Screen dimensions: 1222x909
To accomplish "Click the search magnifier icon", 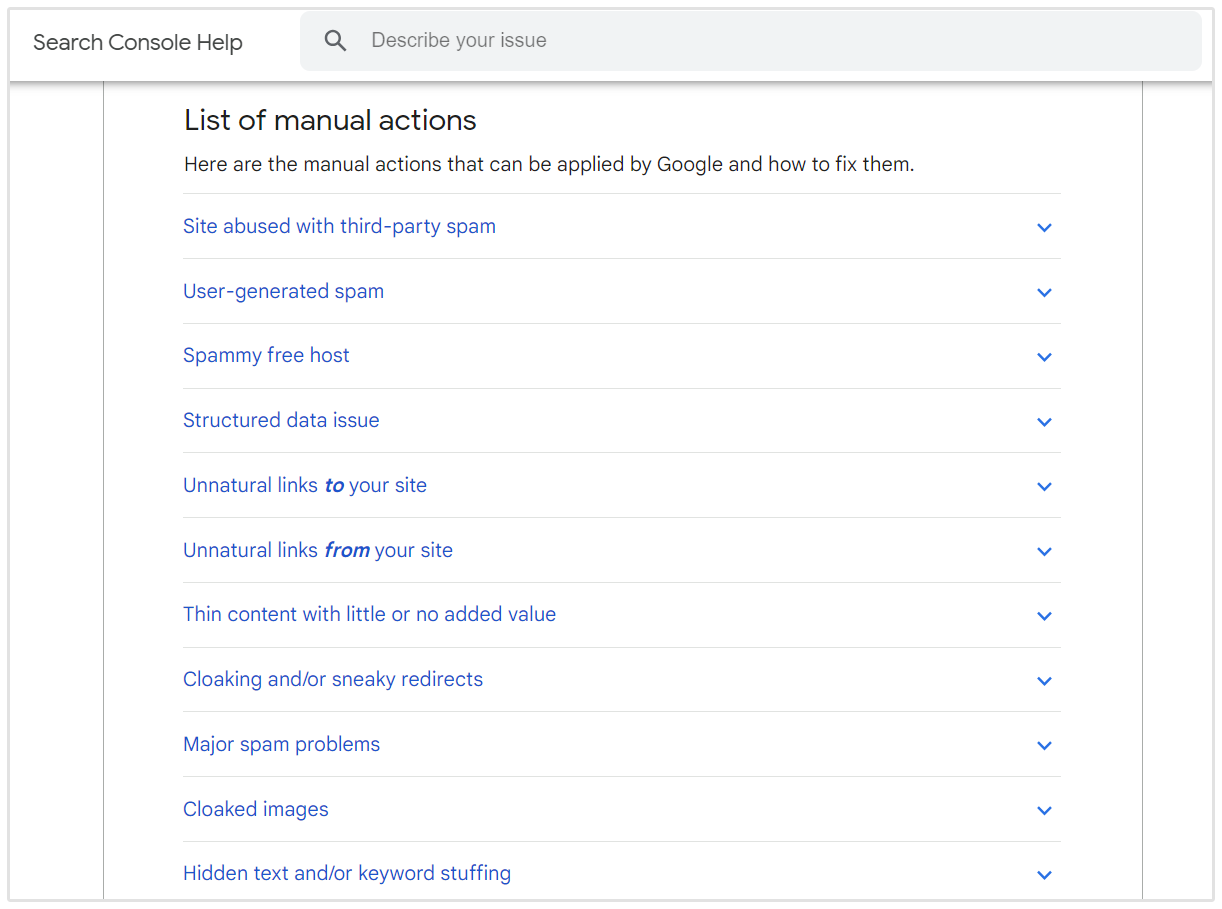I will 336,41.
